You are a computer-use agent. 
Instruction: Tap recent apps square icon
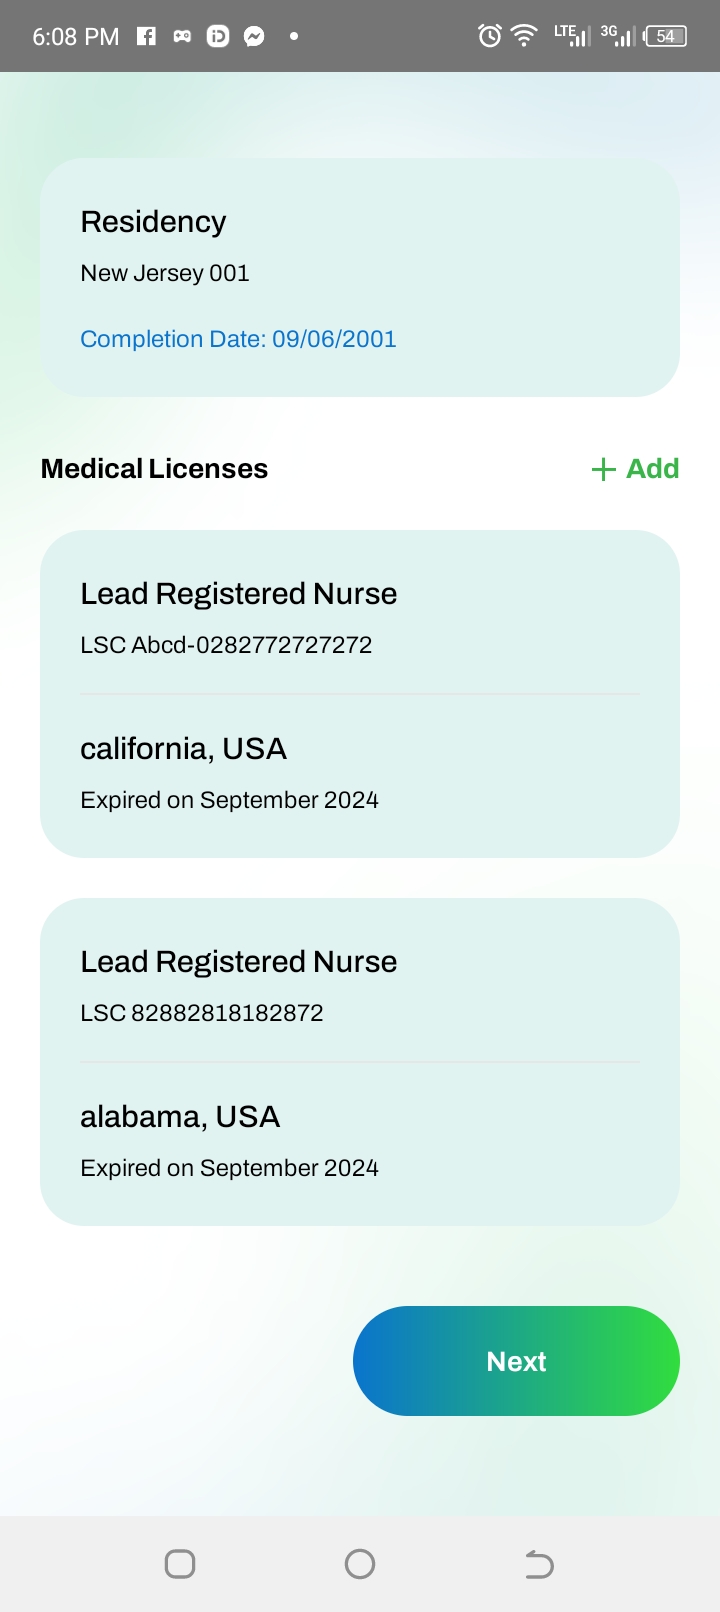tap(180, 1564)
